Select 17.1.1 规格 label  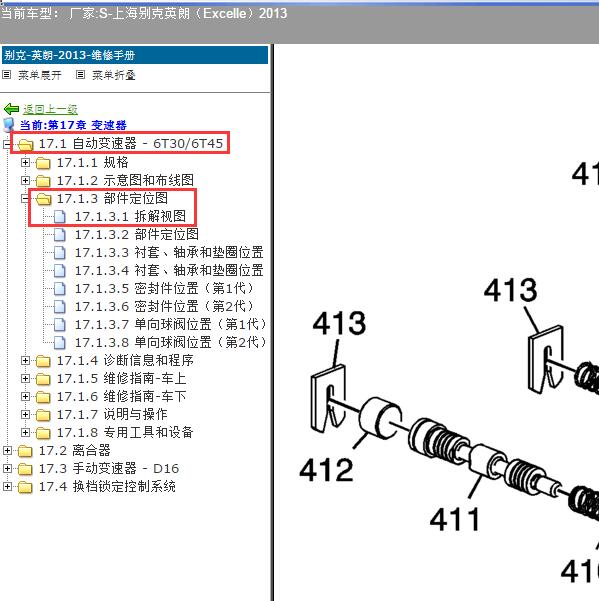[x=93, y=163]
